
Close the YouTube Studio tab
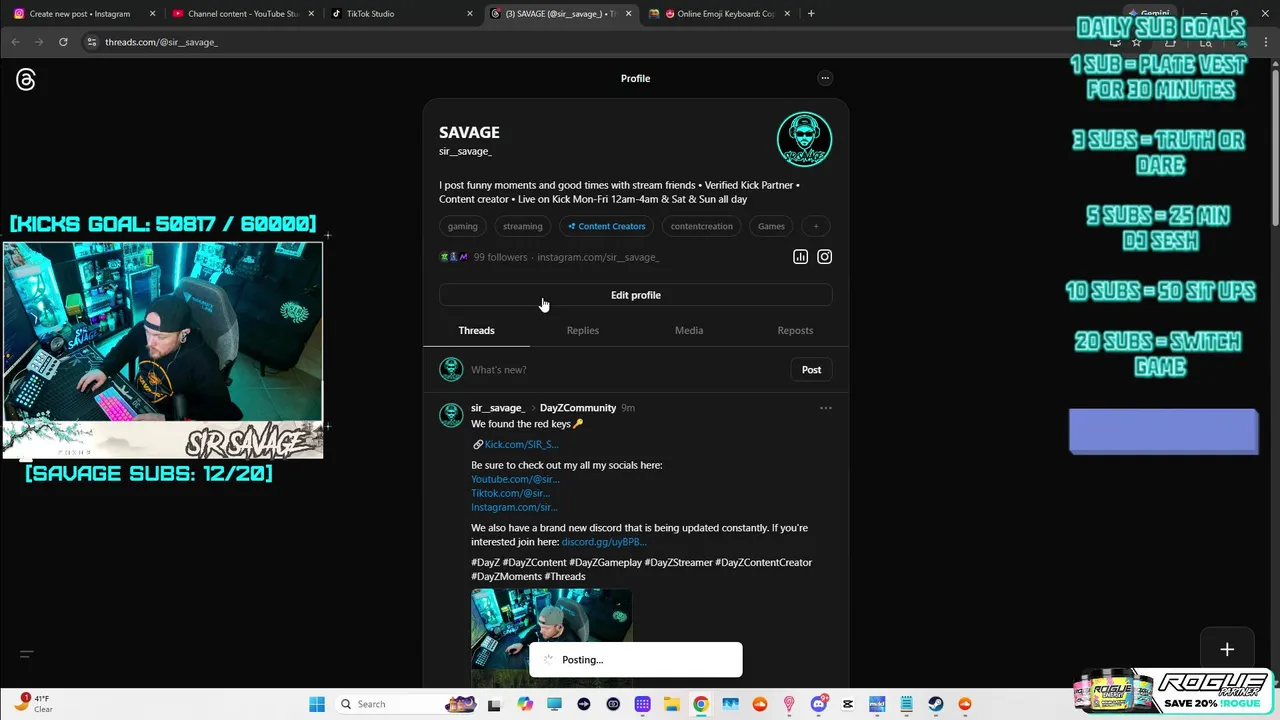(311, 14)
